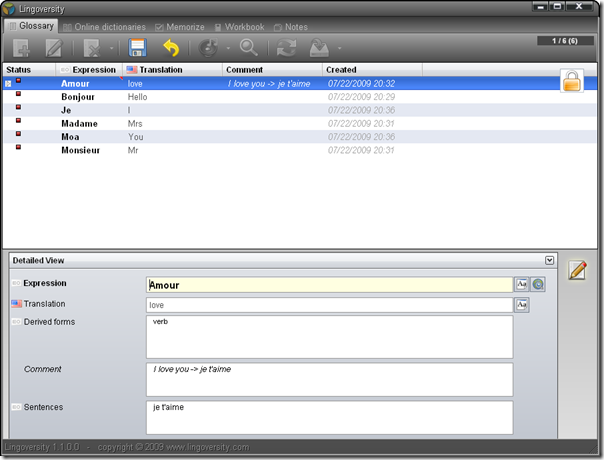Click the refresh arrows toolbar icon
Image resolution: width=604 pixels, height=460 pixels.
(x=287, y=48)
